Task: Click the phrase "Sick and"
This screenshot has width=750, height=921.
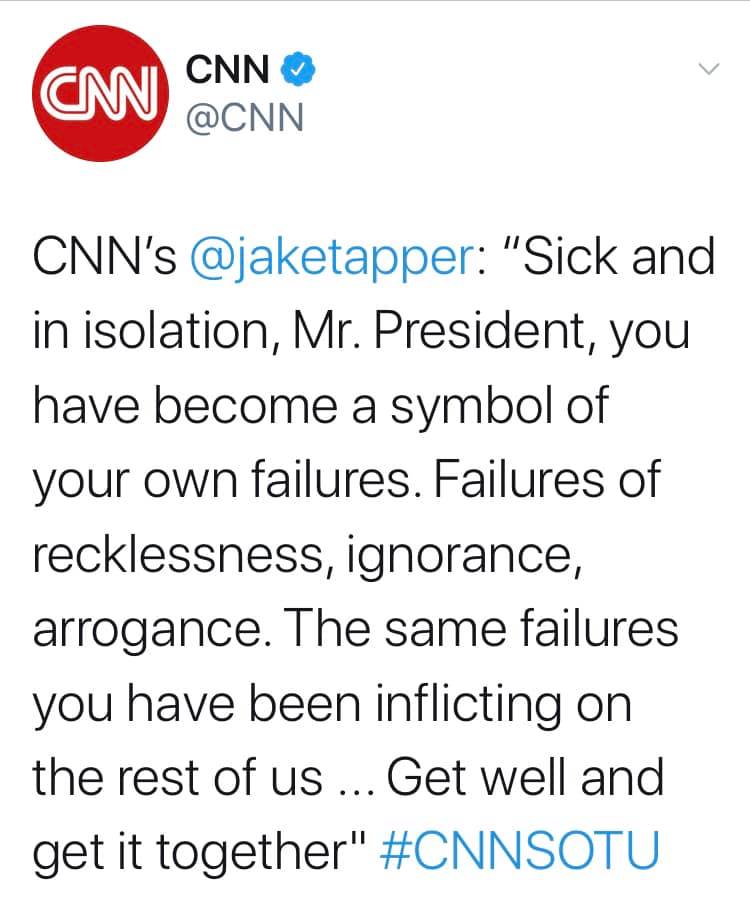Action: [618, 257]
